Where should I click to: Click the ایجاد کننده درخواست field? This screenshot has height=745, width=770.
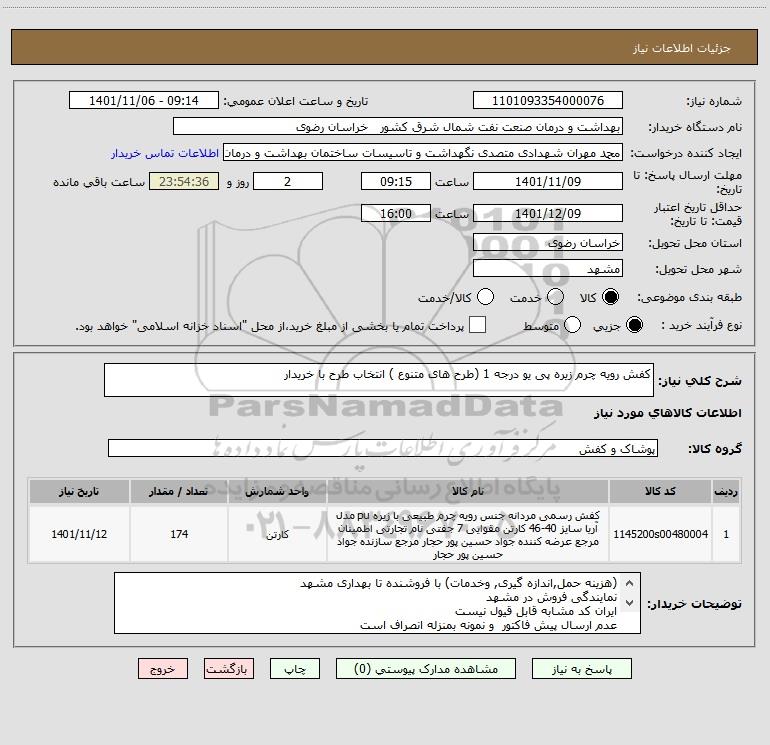click(x=423, y=153)
